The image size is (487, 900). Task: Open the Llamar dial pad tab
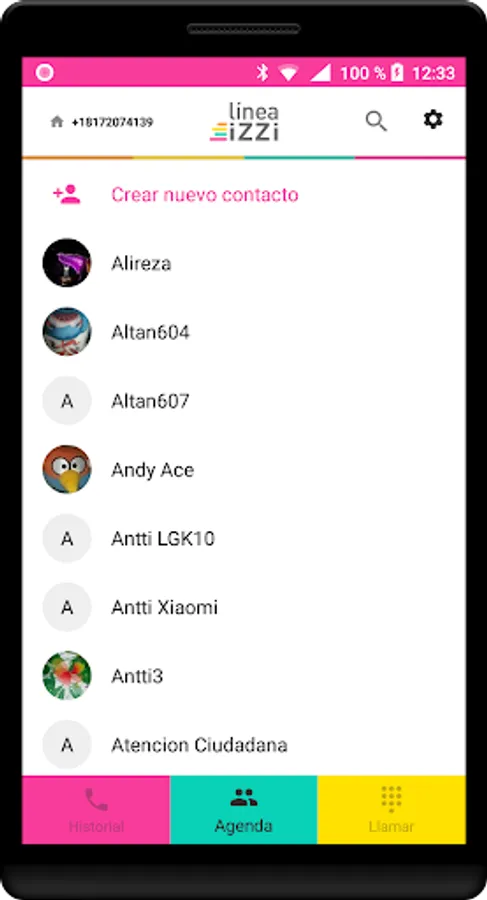click(x=391, y=809)
